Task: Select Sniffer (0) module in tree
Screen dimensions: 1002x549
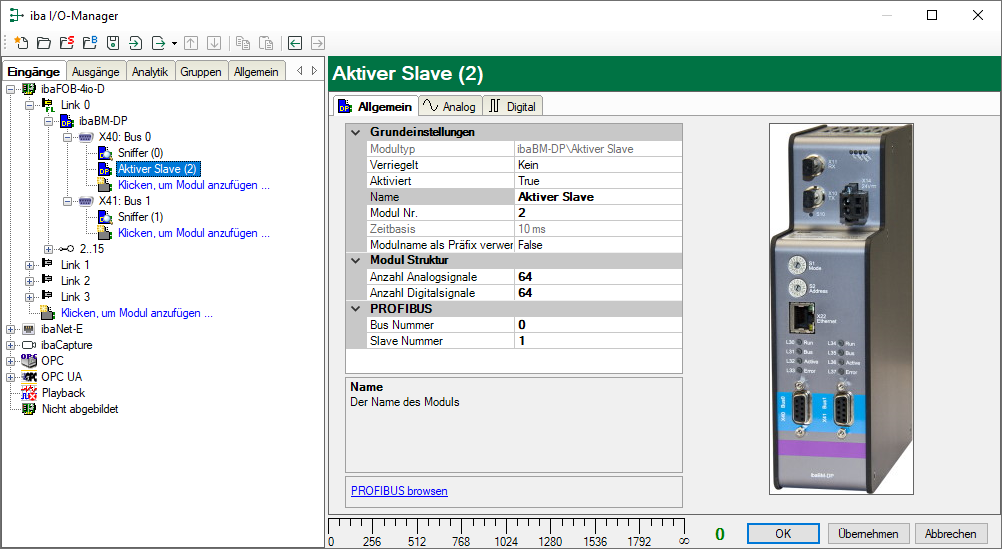Action: 139,153
